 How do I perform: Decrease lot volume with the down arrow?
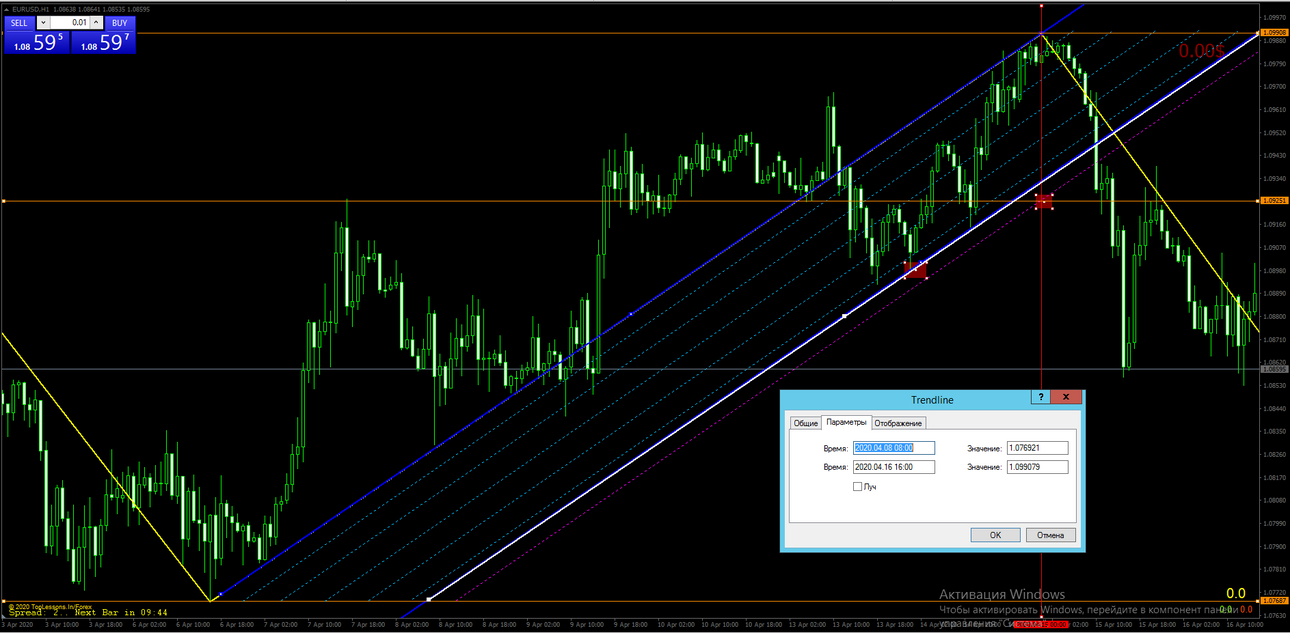pyautogui.click(x=43, y=22)
